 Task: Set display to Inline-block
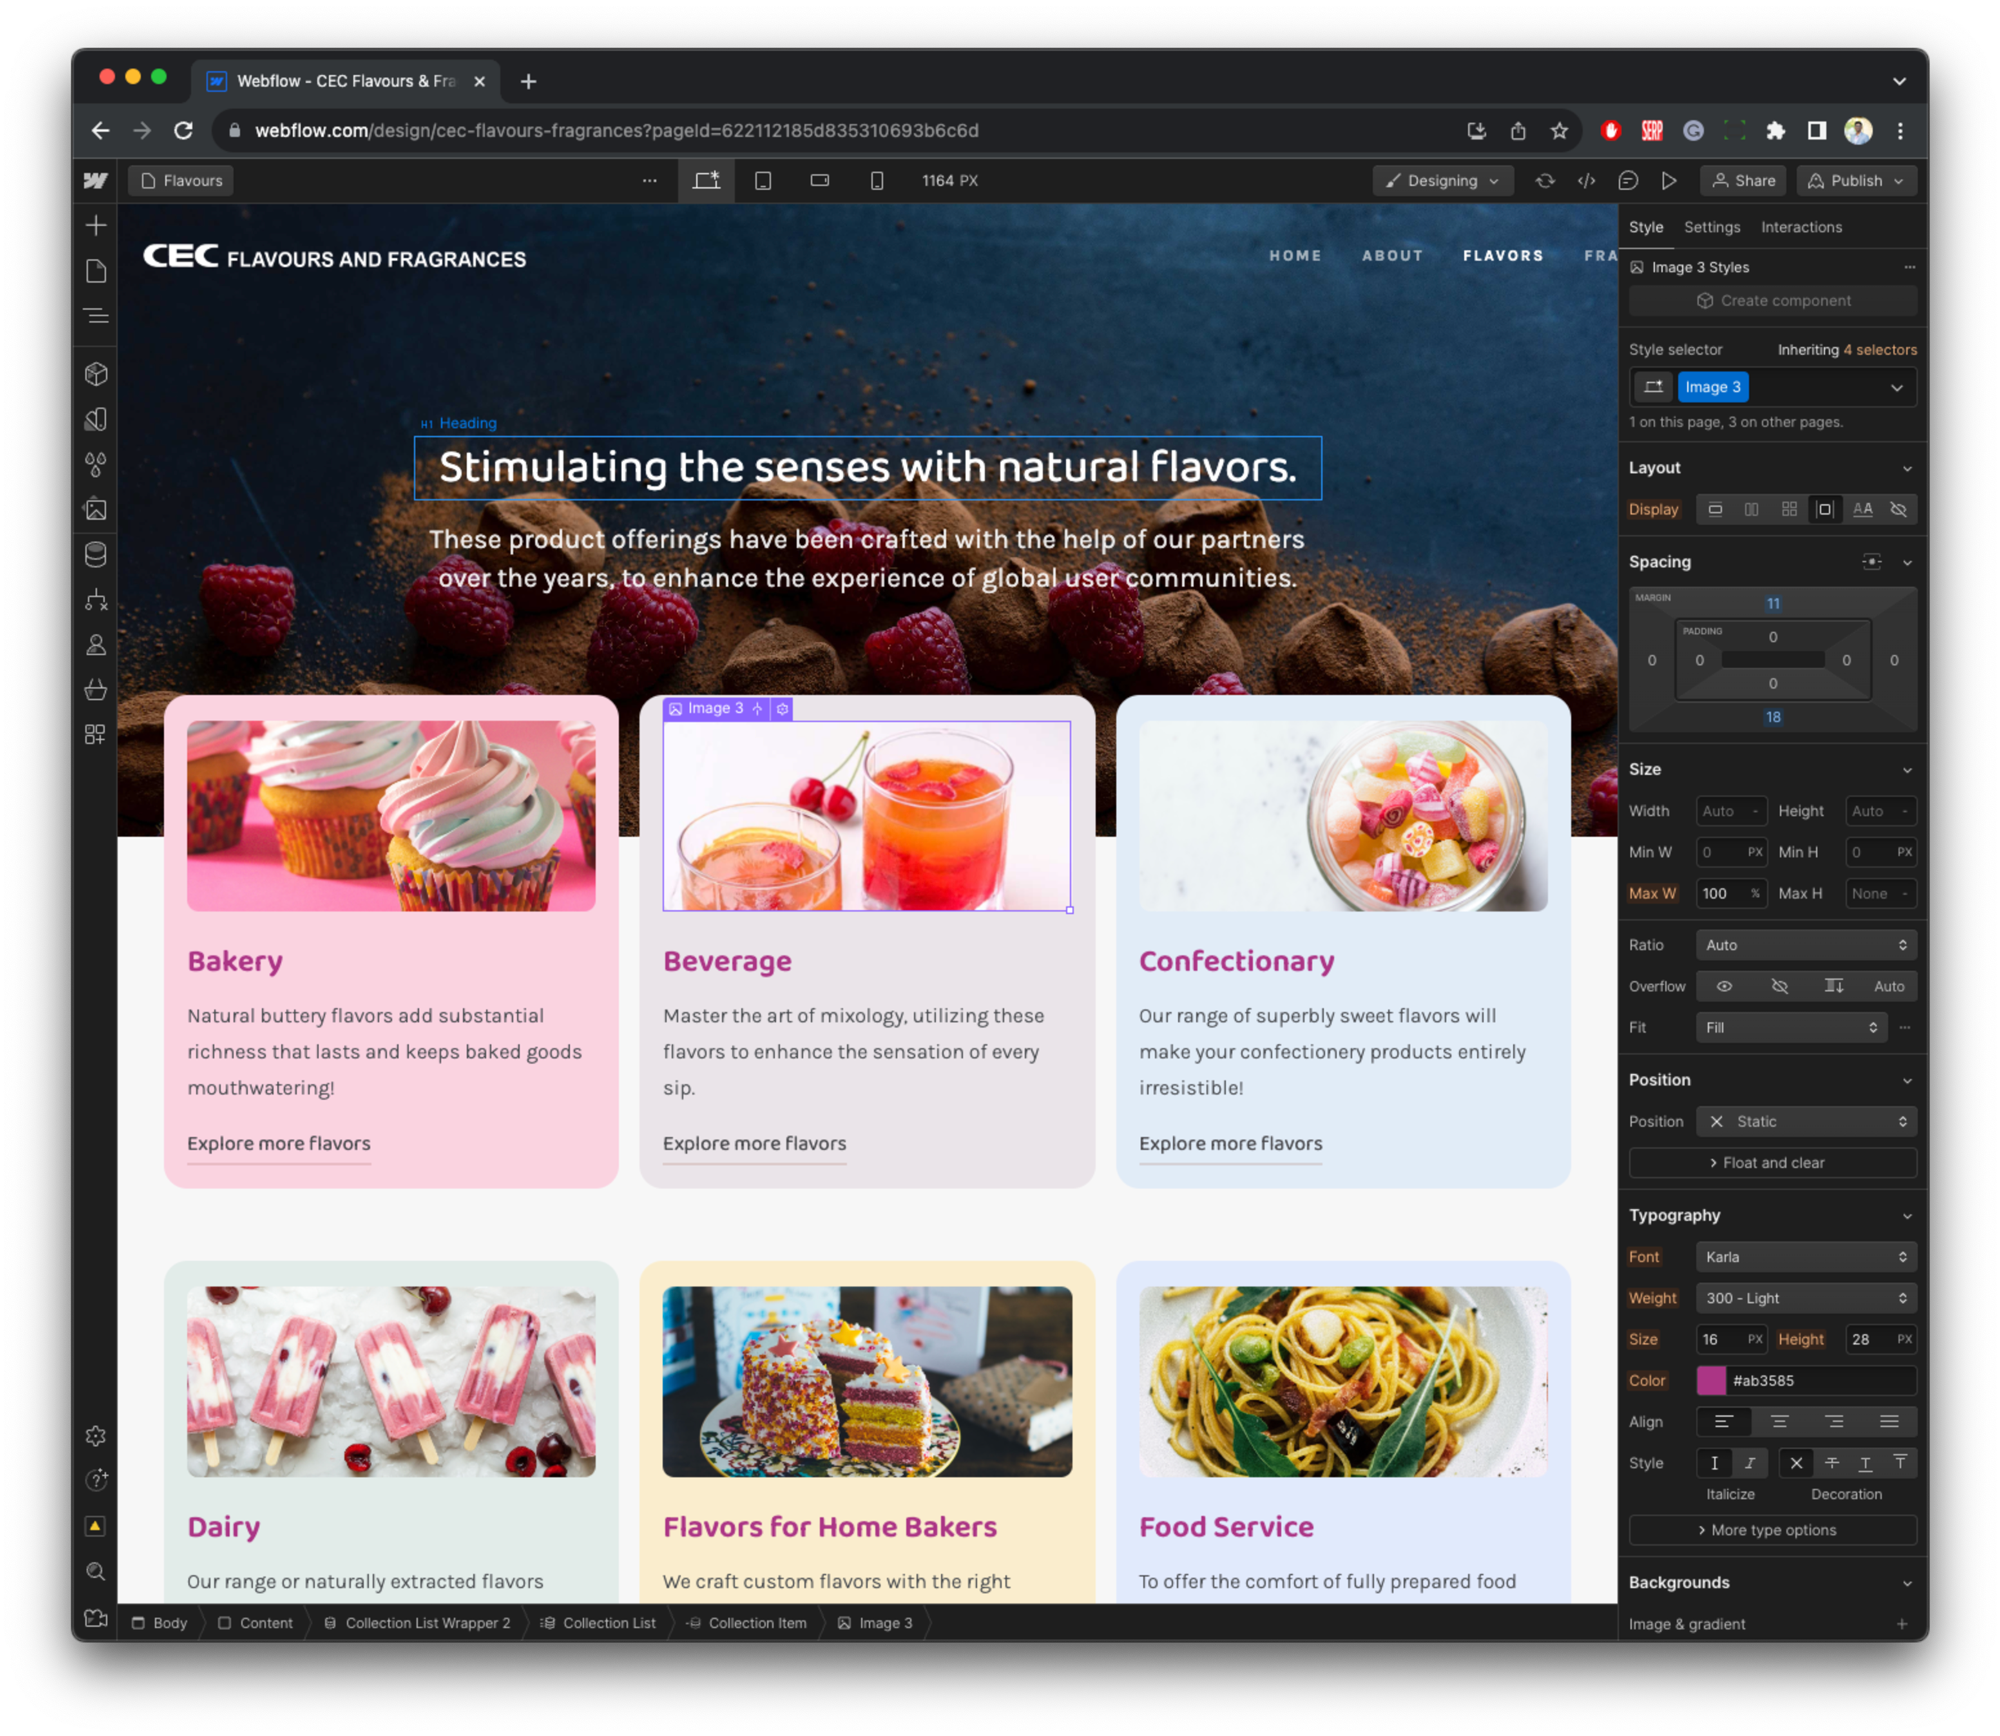pos(1825,510)
